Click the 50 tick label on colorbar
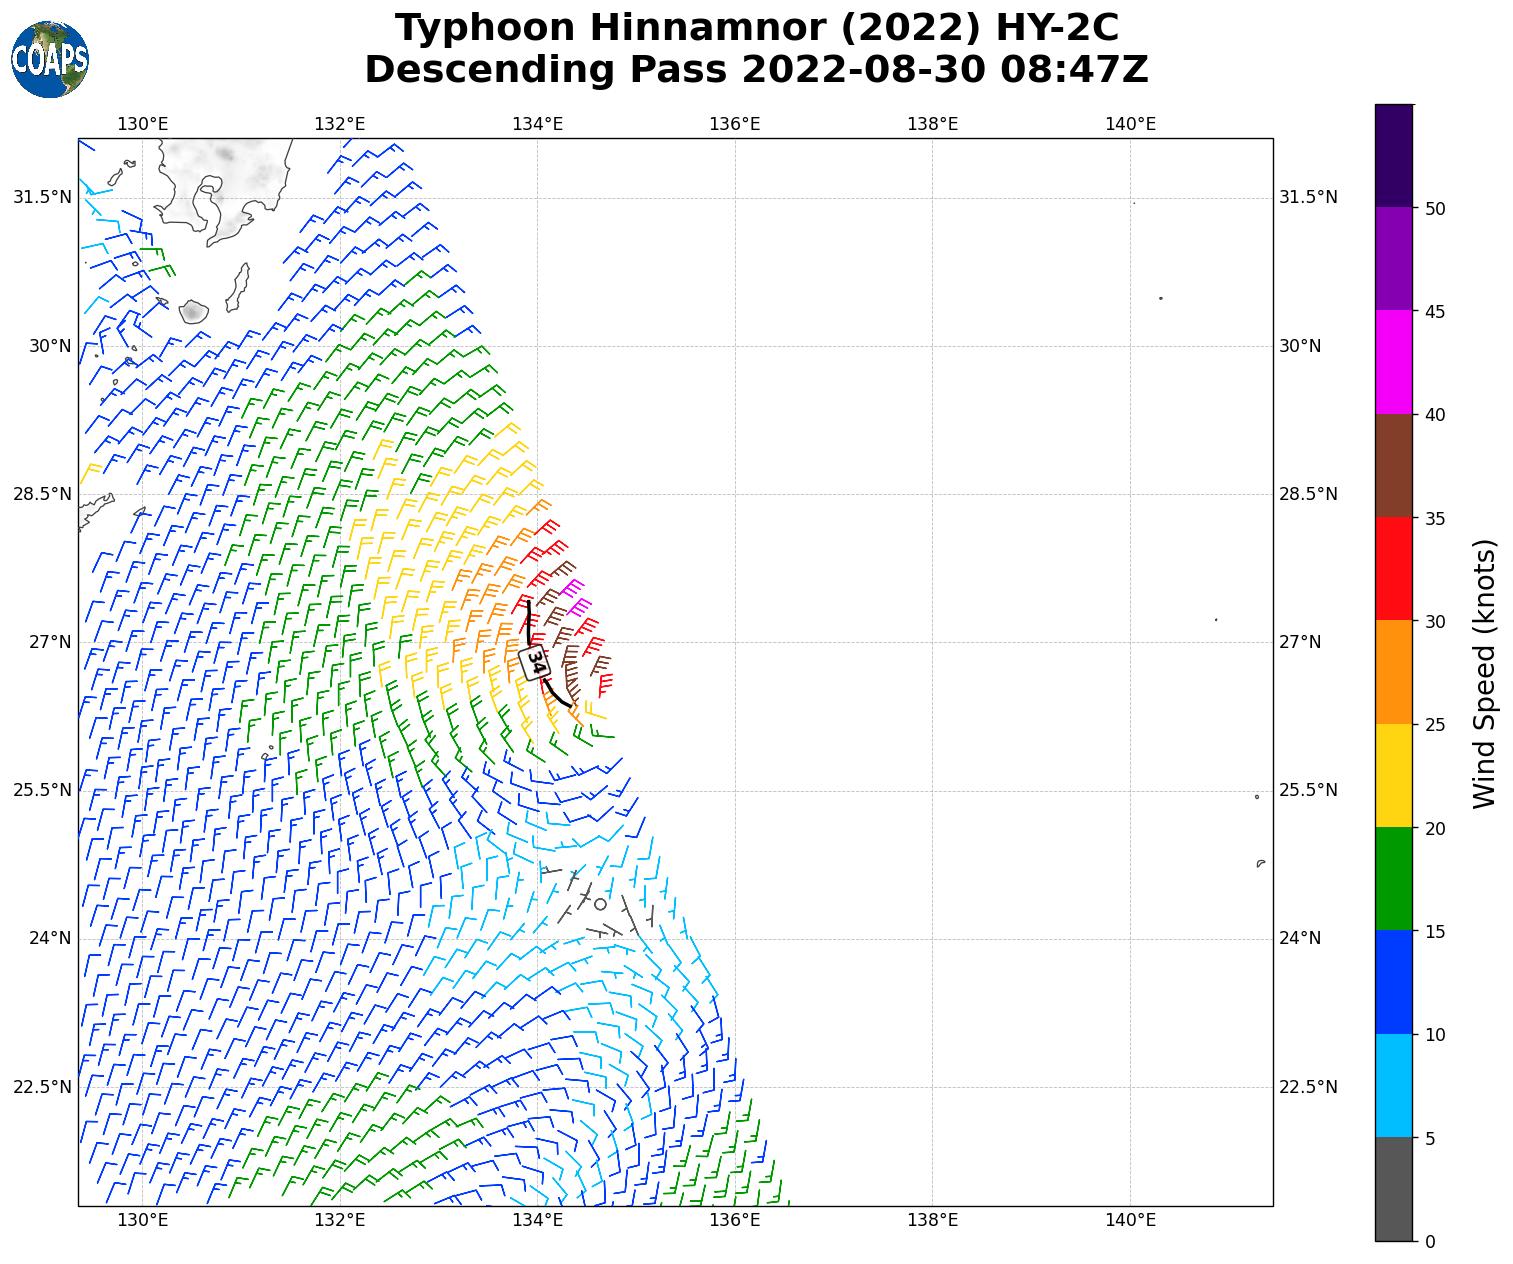 tap(1433, 209)
